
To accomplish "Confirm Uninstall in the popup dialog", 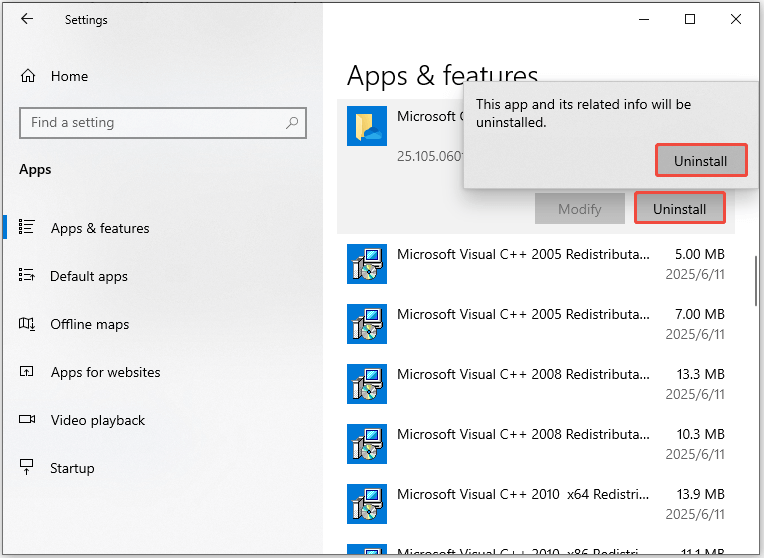I will point(701,160).
